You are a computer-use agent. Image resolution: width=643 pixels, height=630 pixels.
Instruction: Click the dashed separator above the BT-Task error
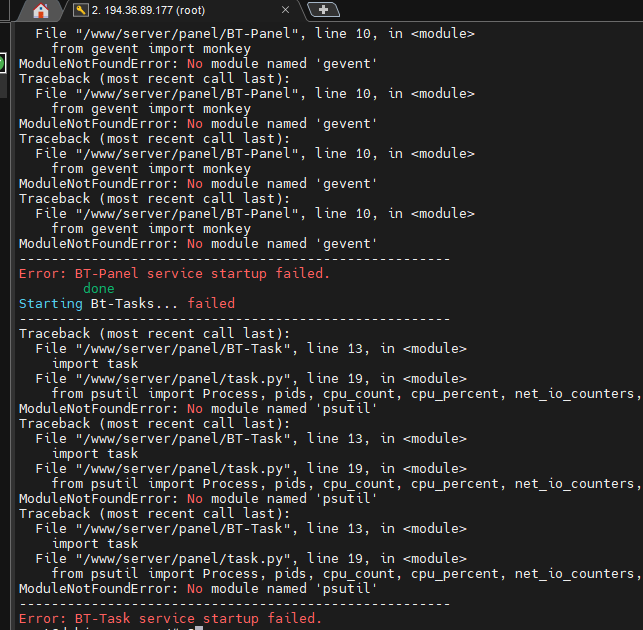tap(234, 604)
